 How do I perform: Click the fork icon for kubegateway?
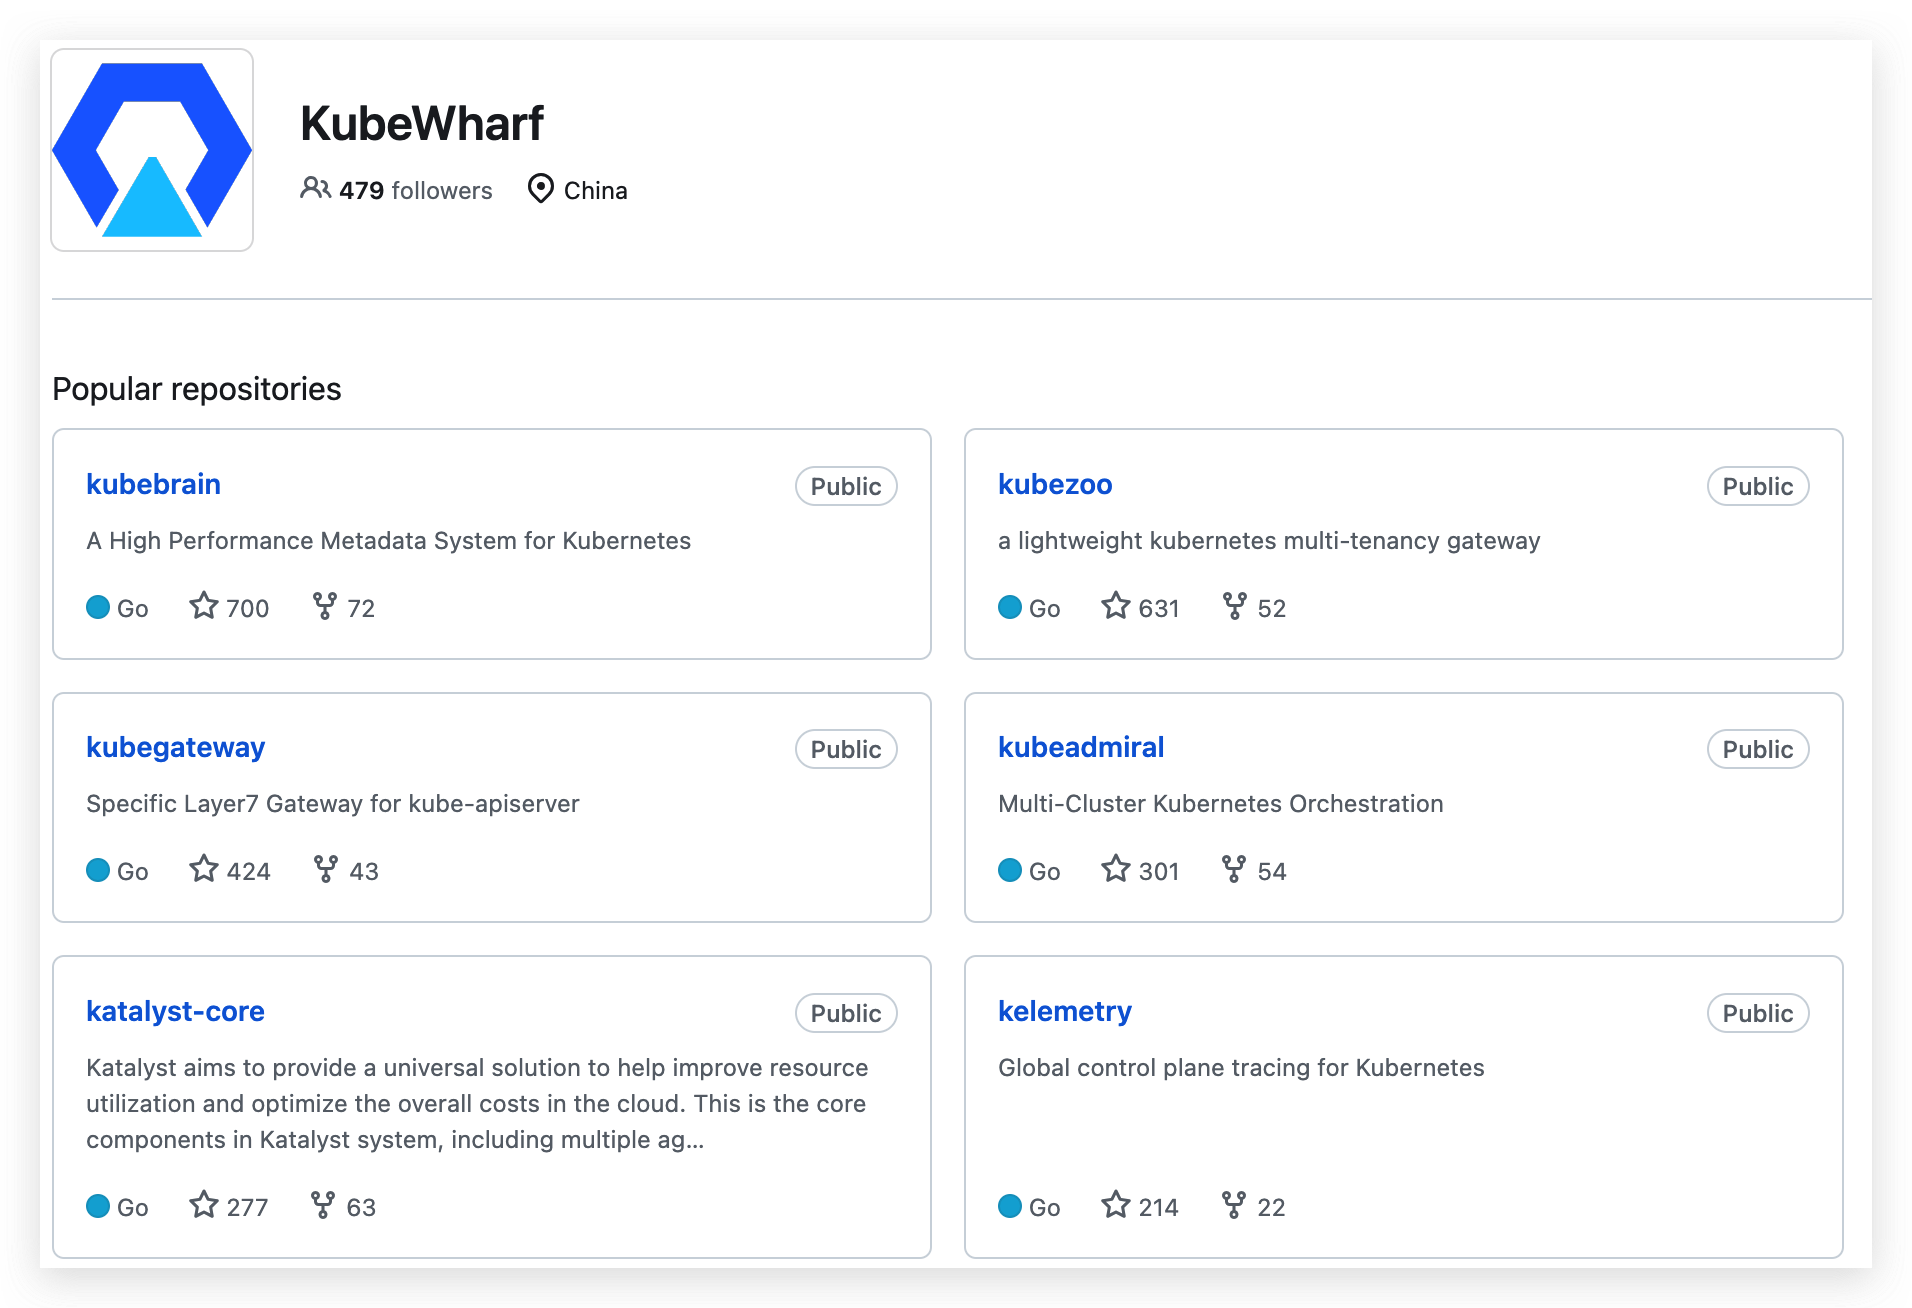click(x=325, y=869)
